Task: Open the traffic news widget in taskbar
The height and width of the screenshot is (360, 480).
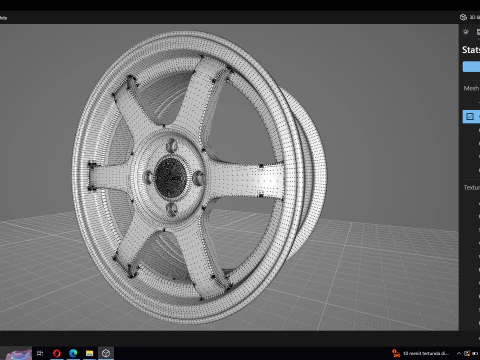Action: 421,353
